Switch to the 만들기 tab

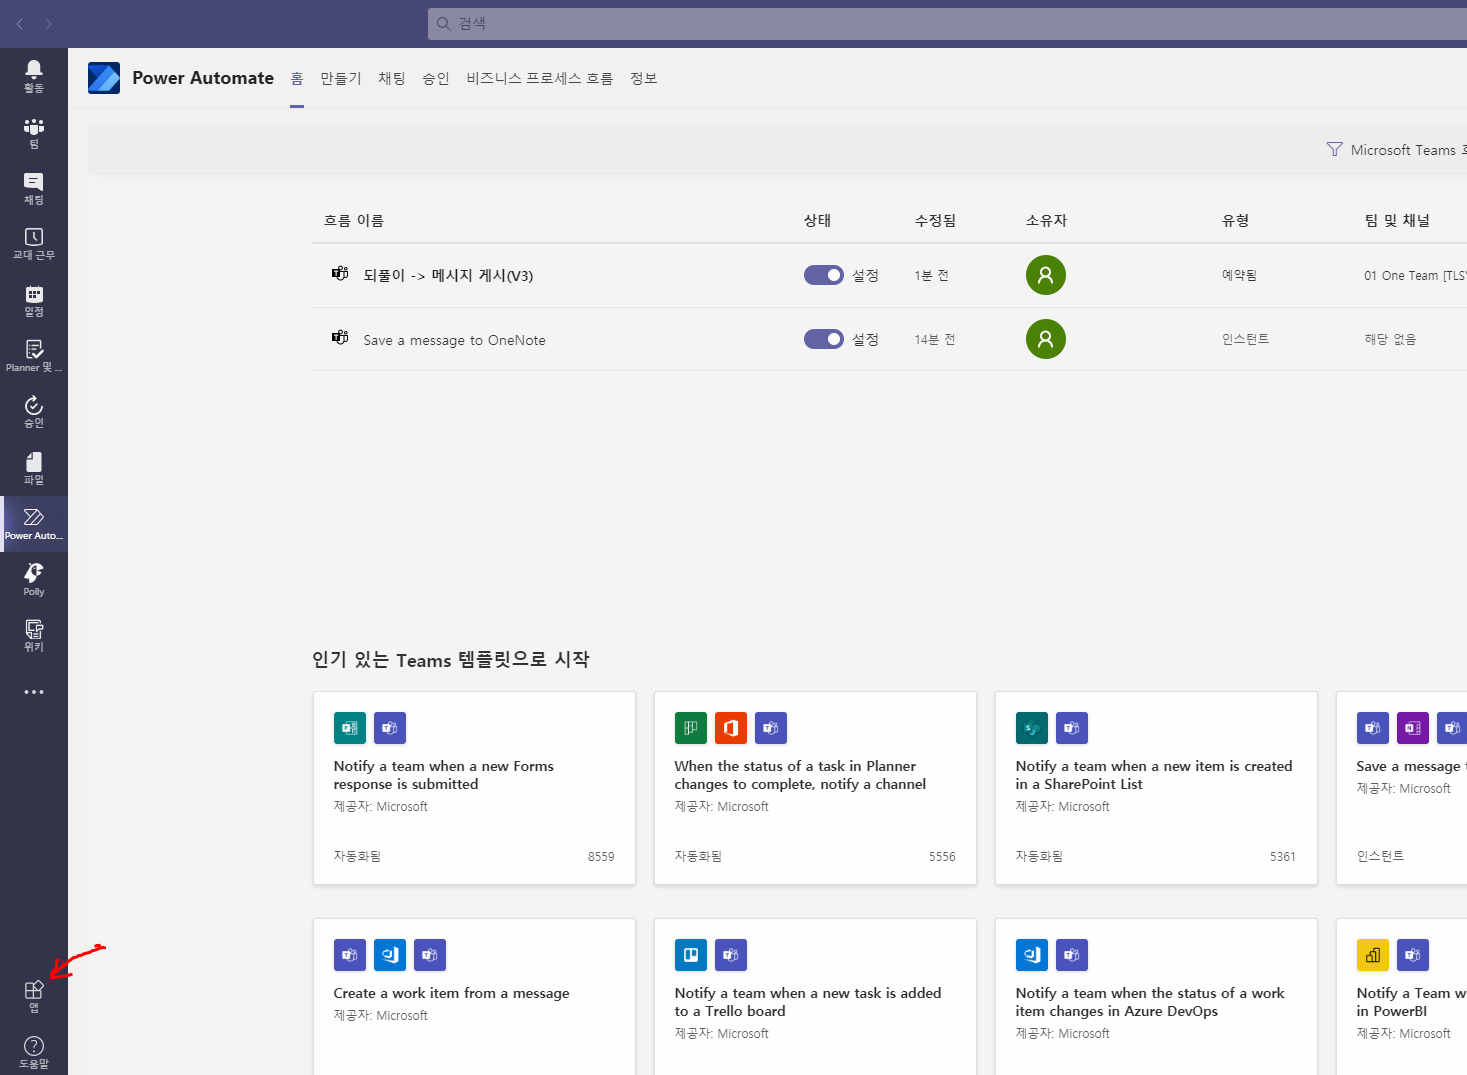pos(341,78)
